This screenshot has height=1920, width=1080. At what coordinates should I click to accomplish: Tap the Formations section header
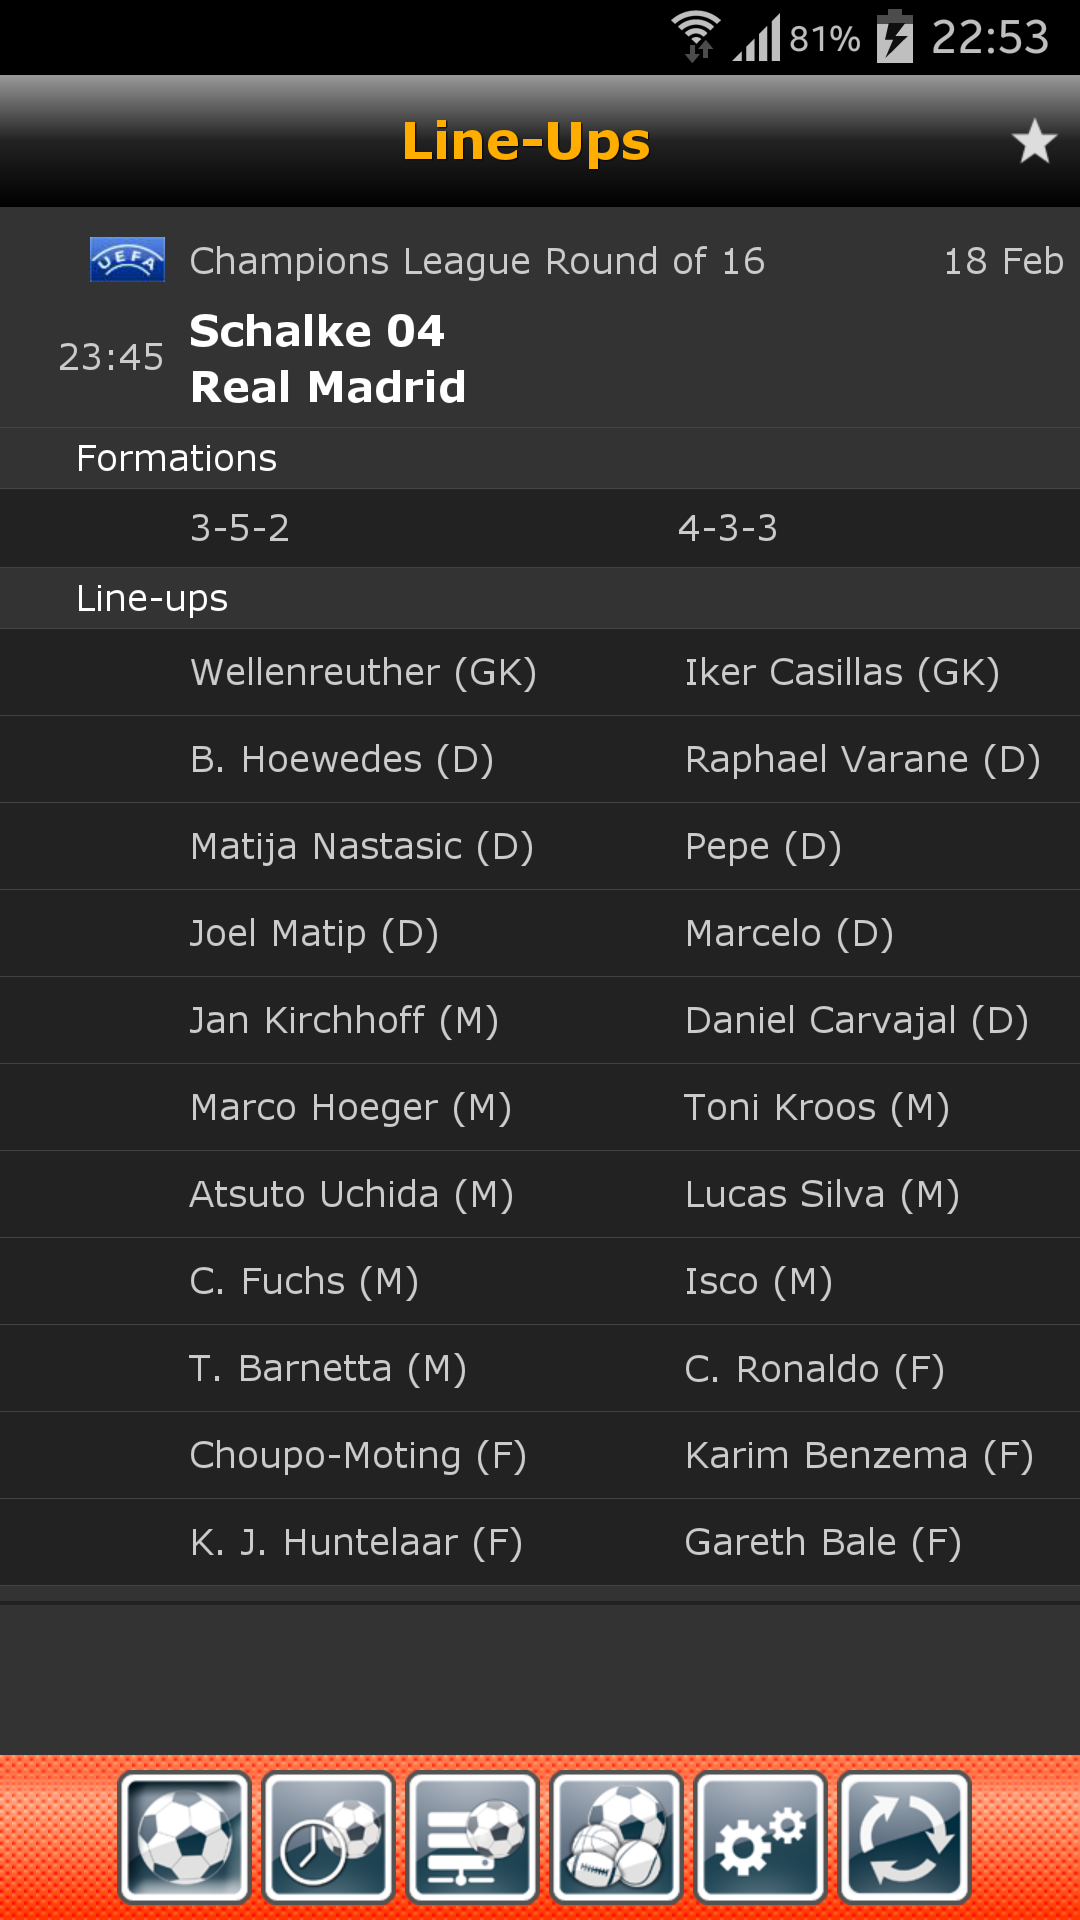[x=177, y=458]
